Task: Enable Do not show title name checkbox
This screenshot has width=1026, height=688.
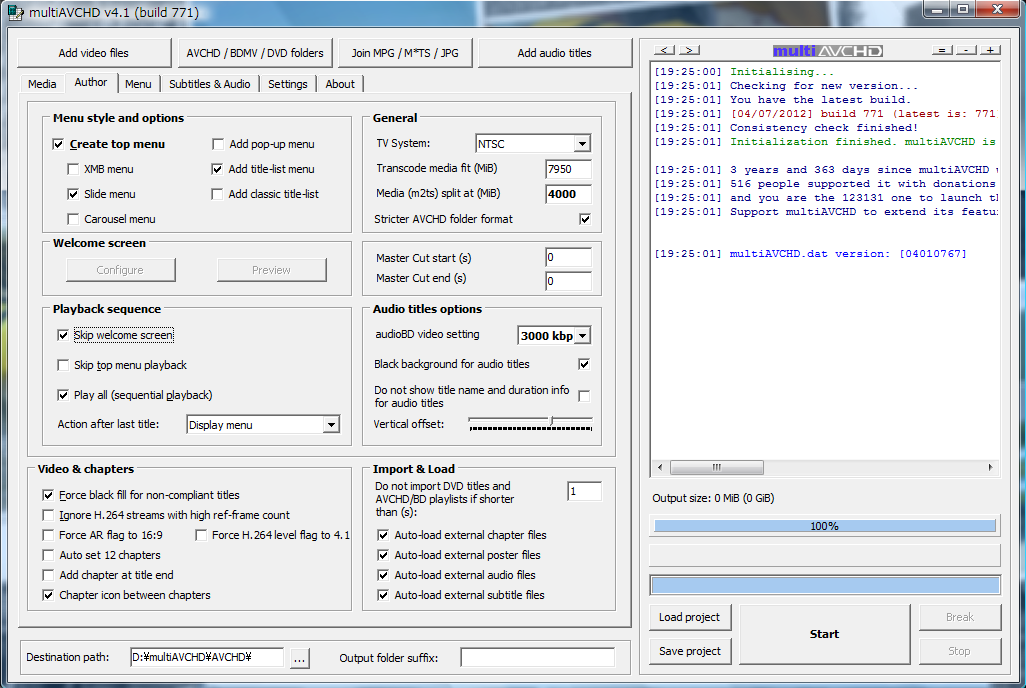Action: click(584, 396)
